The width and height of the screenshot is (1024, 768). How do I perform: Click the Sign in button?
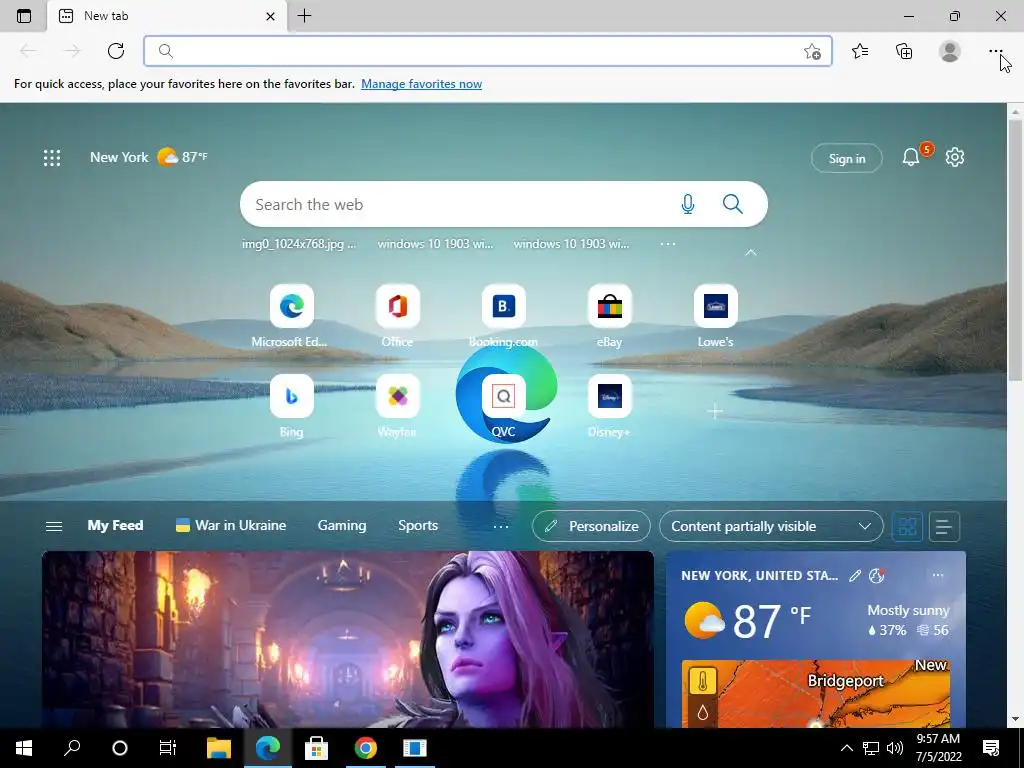tap(846, 158)
